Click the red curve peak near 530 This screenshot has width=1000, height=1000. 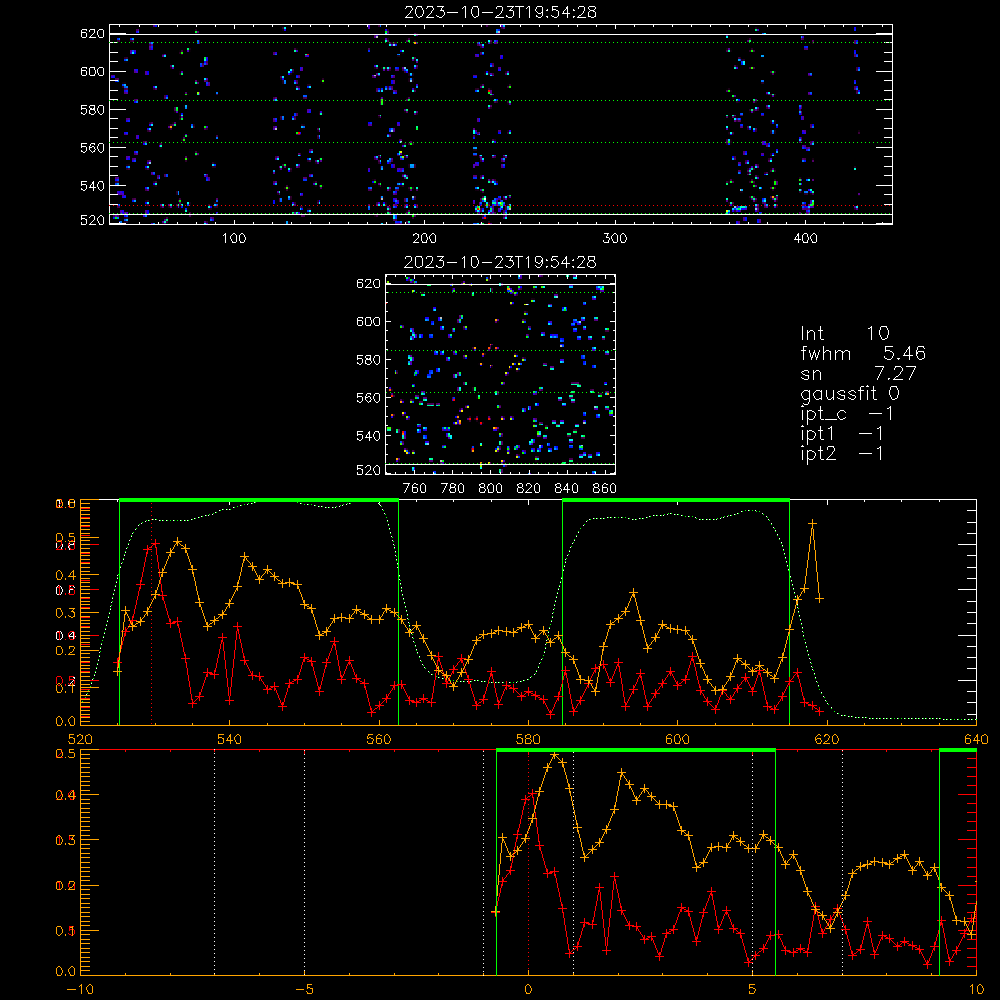(155, 543)
